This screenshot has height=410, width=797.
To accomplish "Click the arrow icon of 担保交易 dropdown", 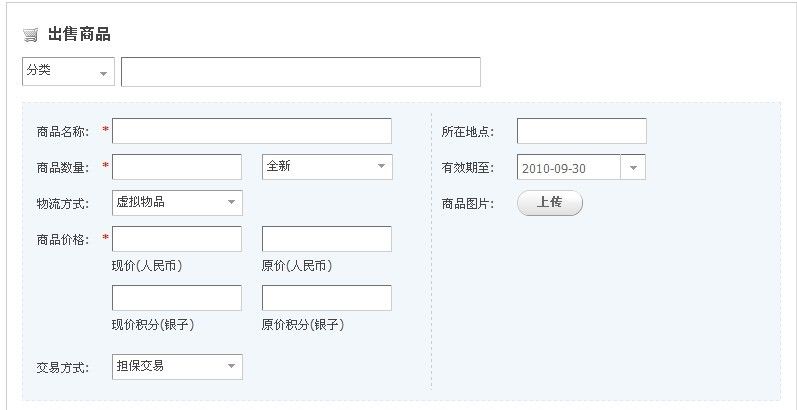I will tap(231, 366).
